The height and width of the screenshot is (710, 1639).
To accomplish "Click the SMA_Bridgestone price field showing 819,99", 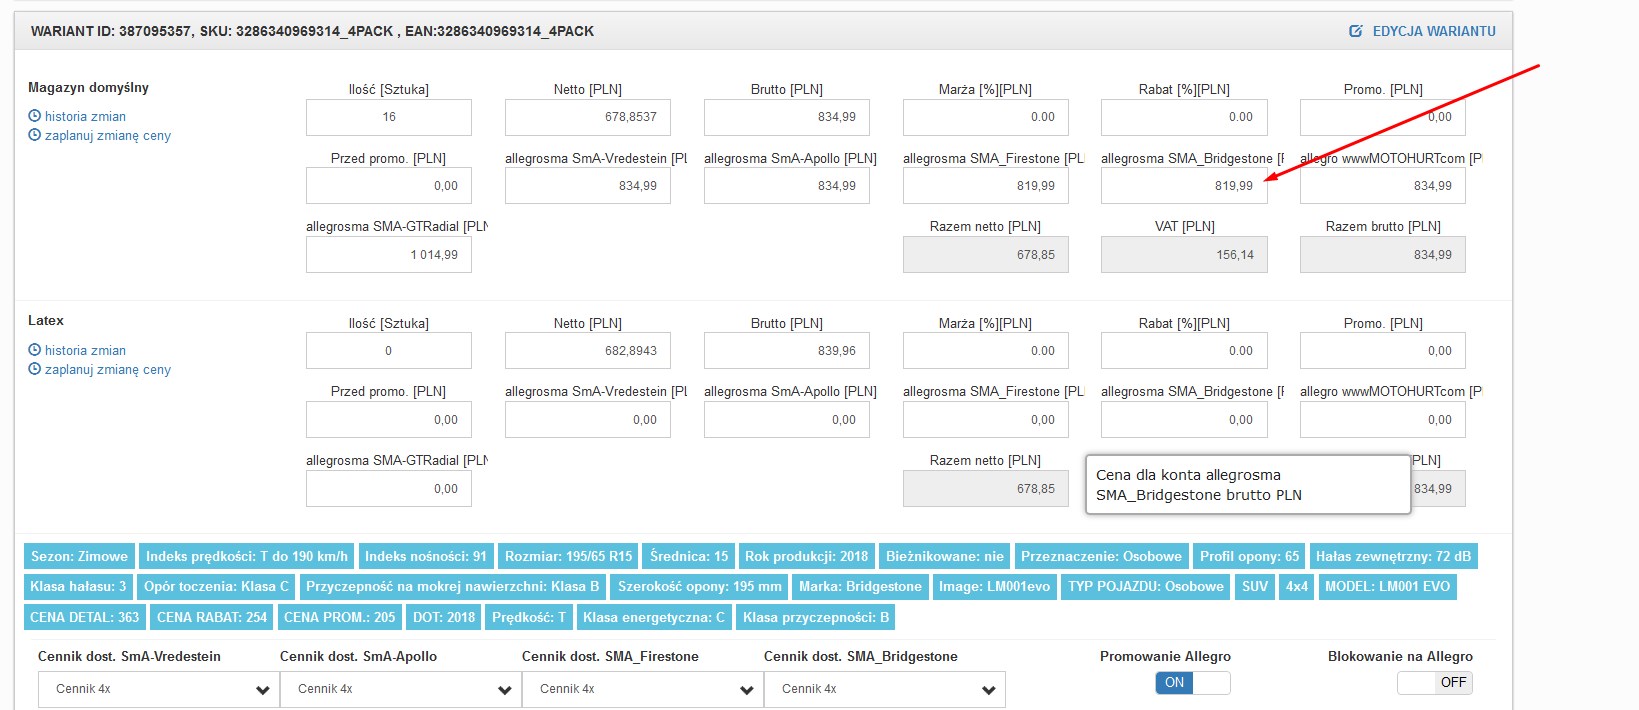I will 1184,186.
